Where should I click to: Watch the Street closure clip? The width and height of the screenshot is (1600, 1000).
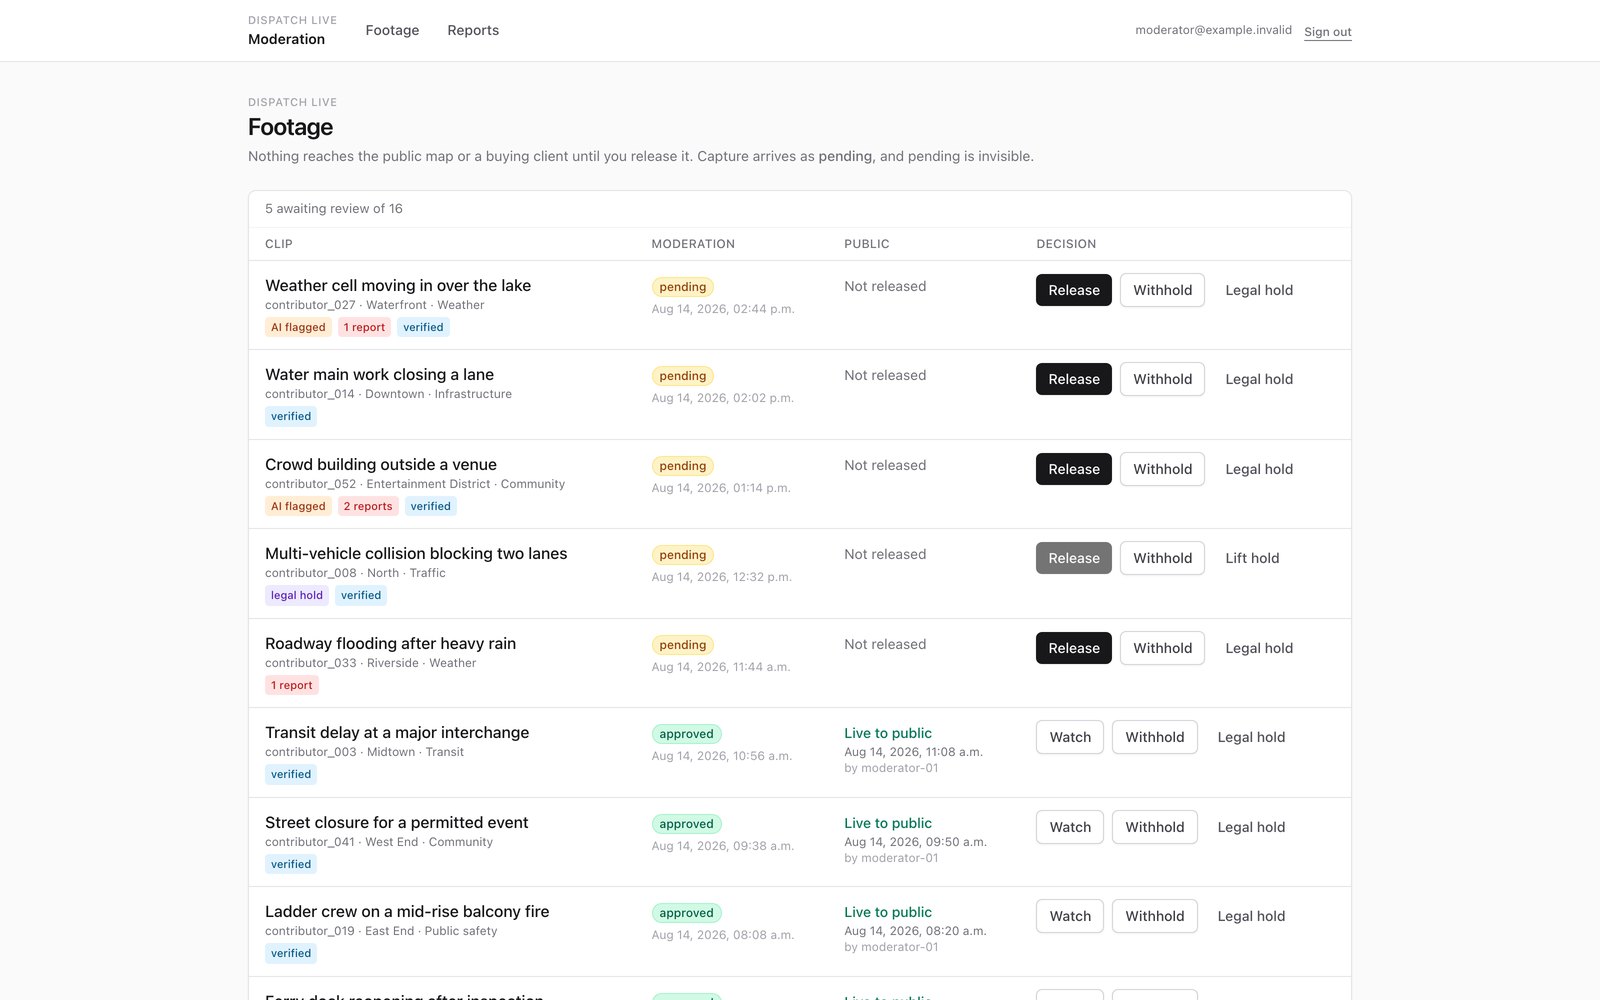point(1070,827)
